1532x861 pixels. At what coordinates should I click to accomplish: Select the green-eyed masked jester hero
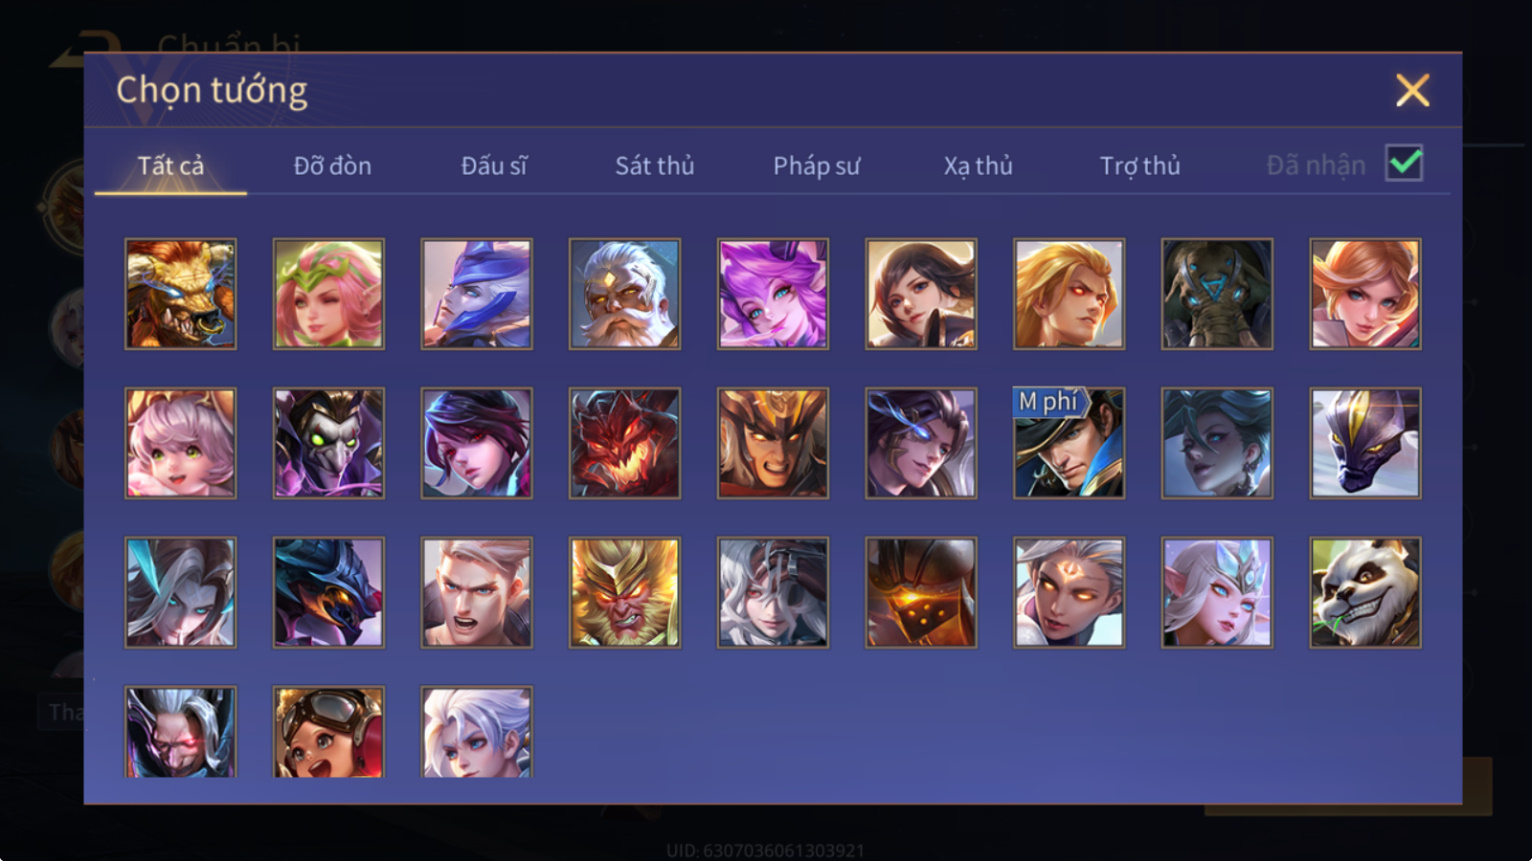(x=329, y=443)
